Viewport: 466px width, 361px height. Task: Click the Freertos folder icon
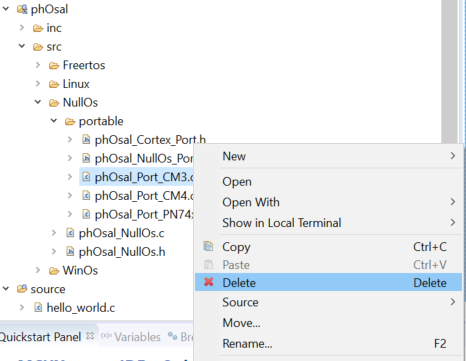(54, 65)
